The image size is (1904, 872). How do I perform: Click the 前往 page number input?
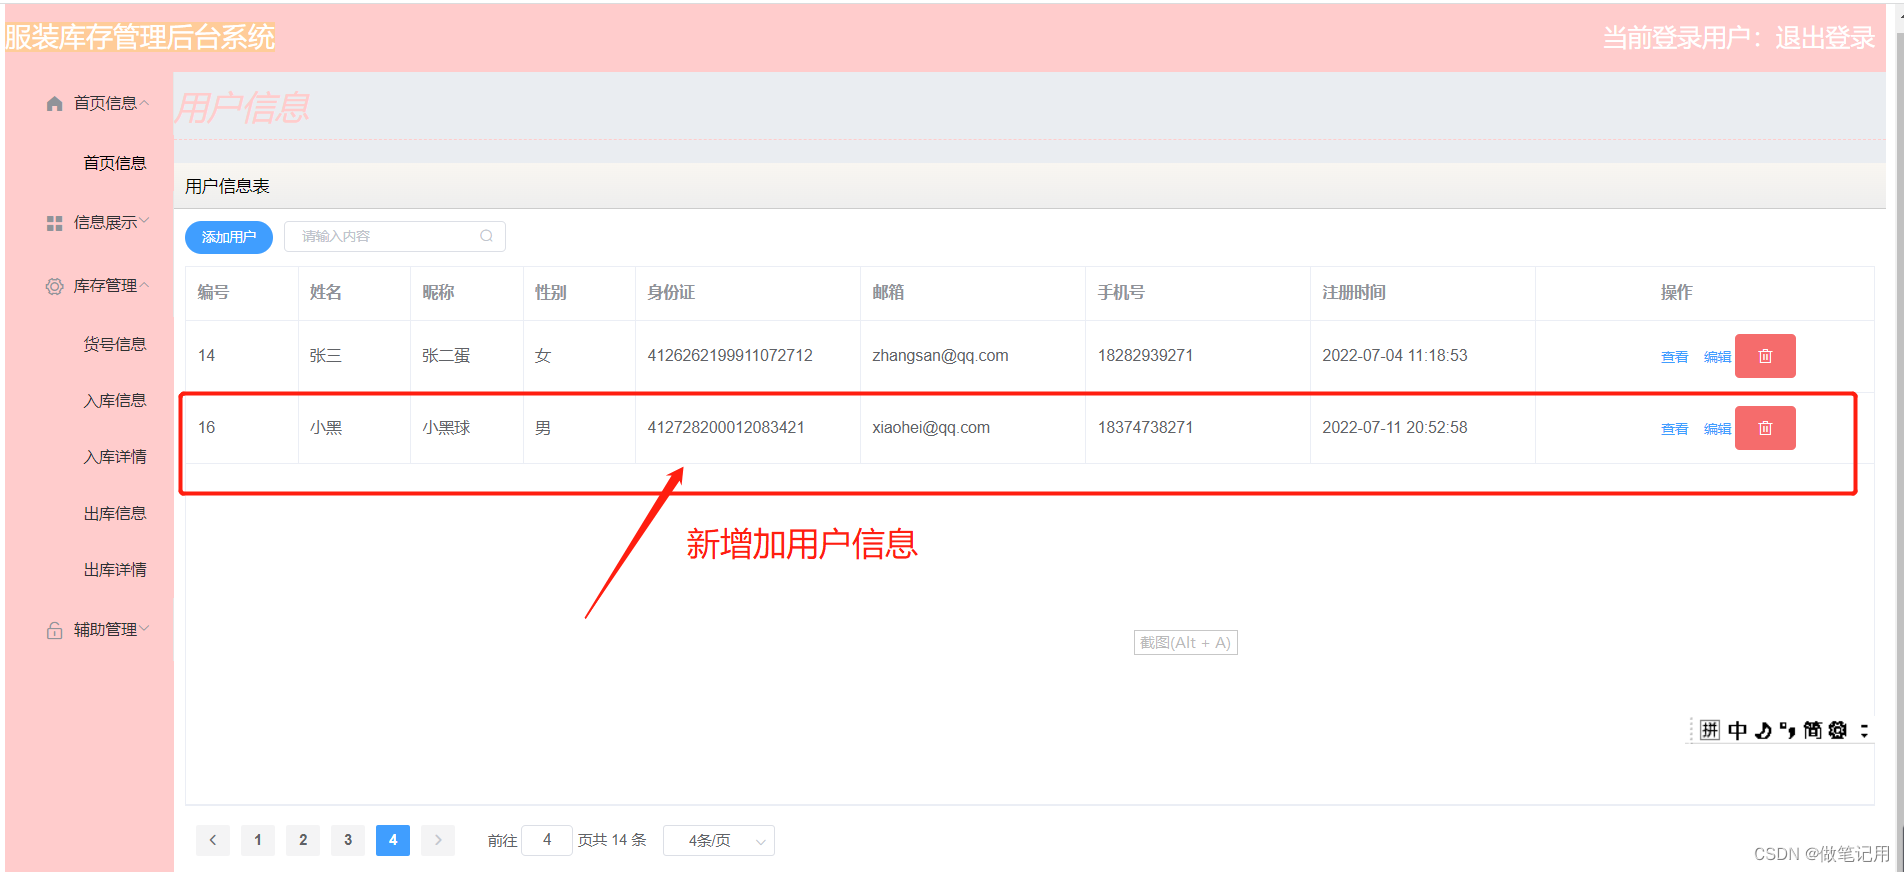[547, 840]
